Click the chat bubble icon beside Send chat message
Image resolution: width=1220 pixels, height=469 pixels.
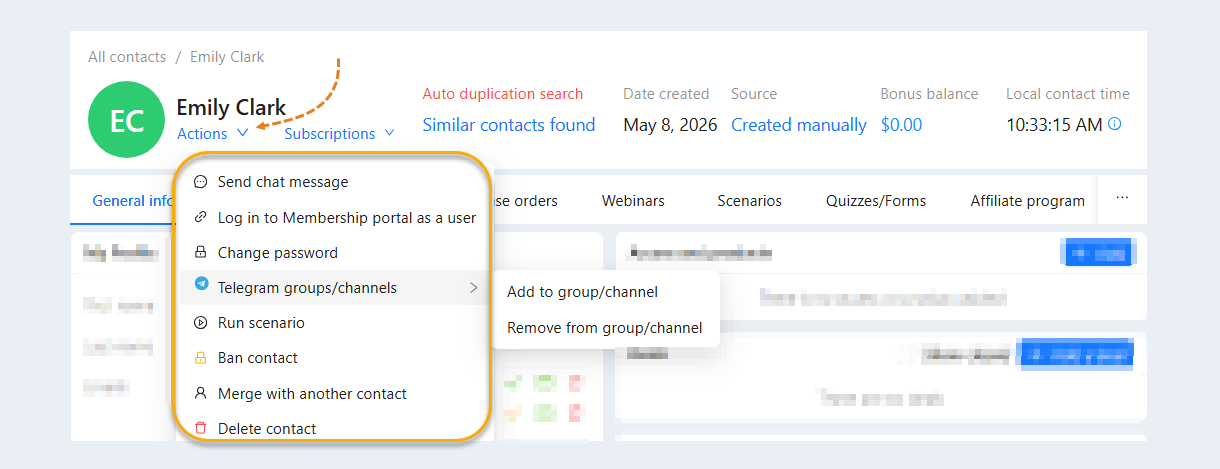[200, 182]
